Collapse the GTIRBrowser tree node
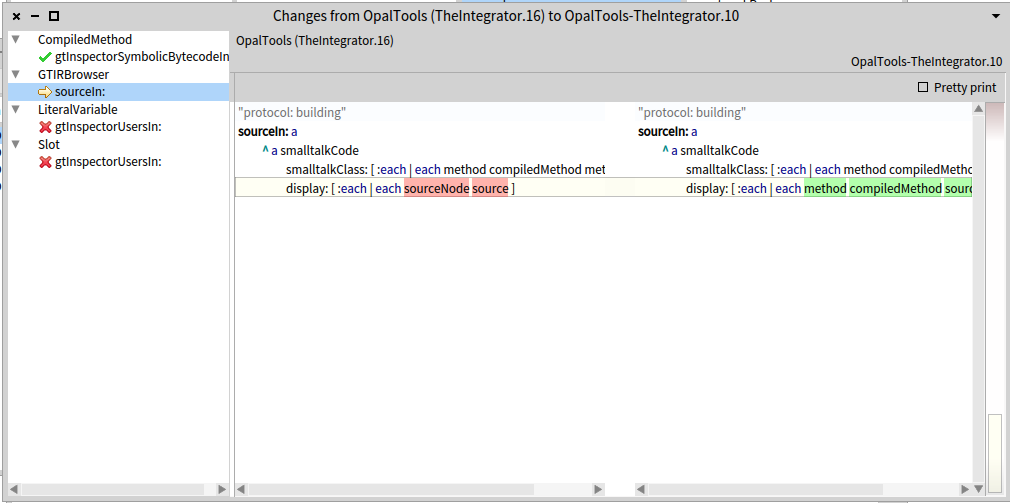This screenshot has height=503, width=1010. click(15, 75)
